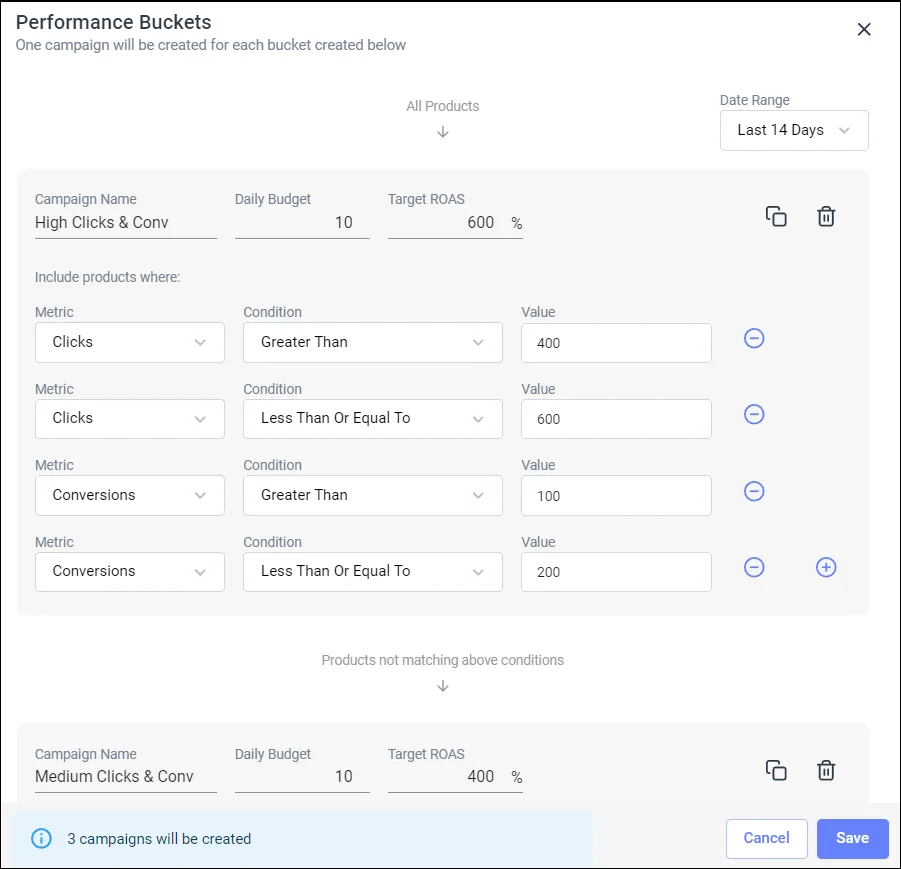Open Greater Than condition dropdown for value 100

[372, 495]
